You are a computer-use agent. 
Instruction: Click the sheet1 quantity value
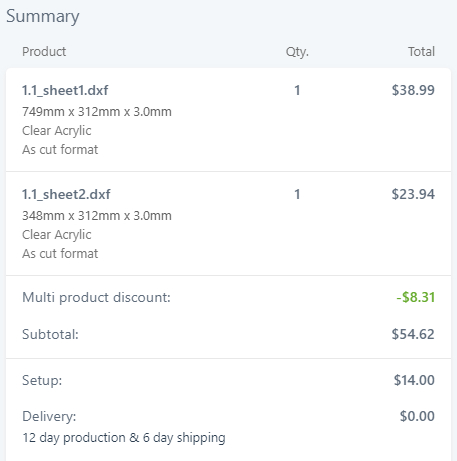tap(297, 90)
